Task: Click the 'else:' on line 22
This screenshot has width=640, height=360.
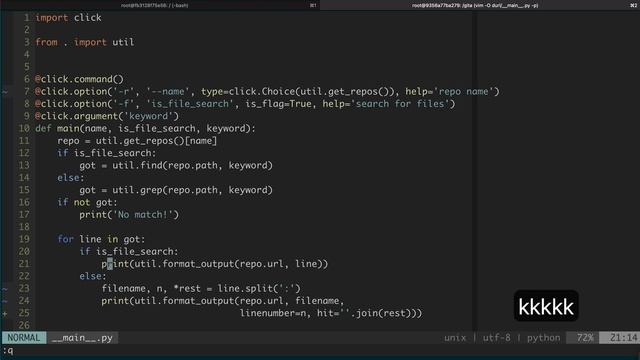Action: coord(93,276)
